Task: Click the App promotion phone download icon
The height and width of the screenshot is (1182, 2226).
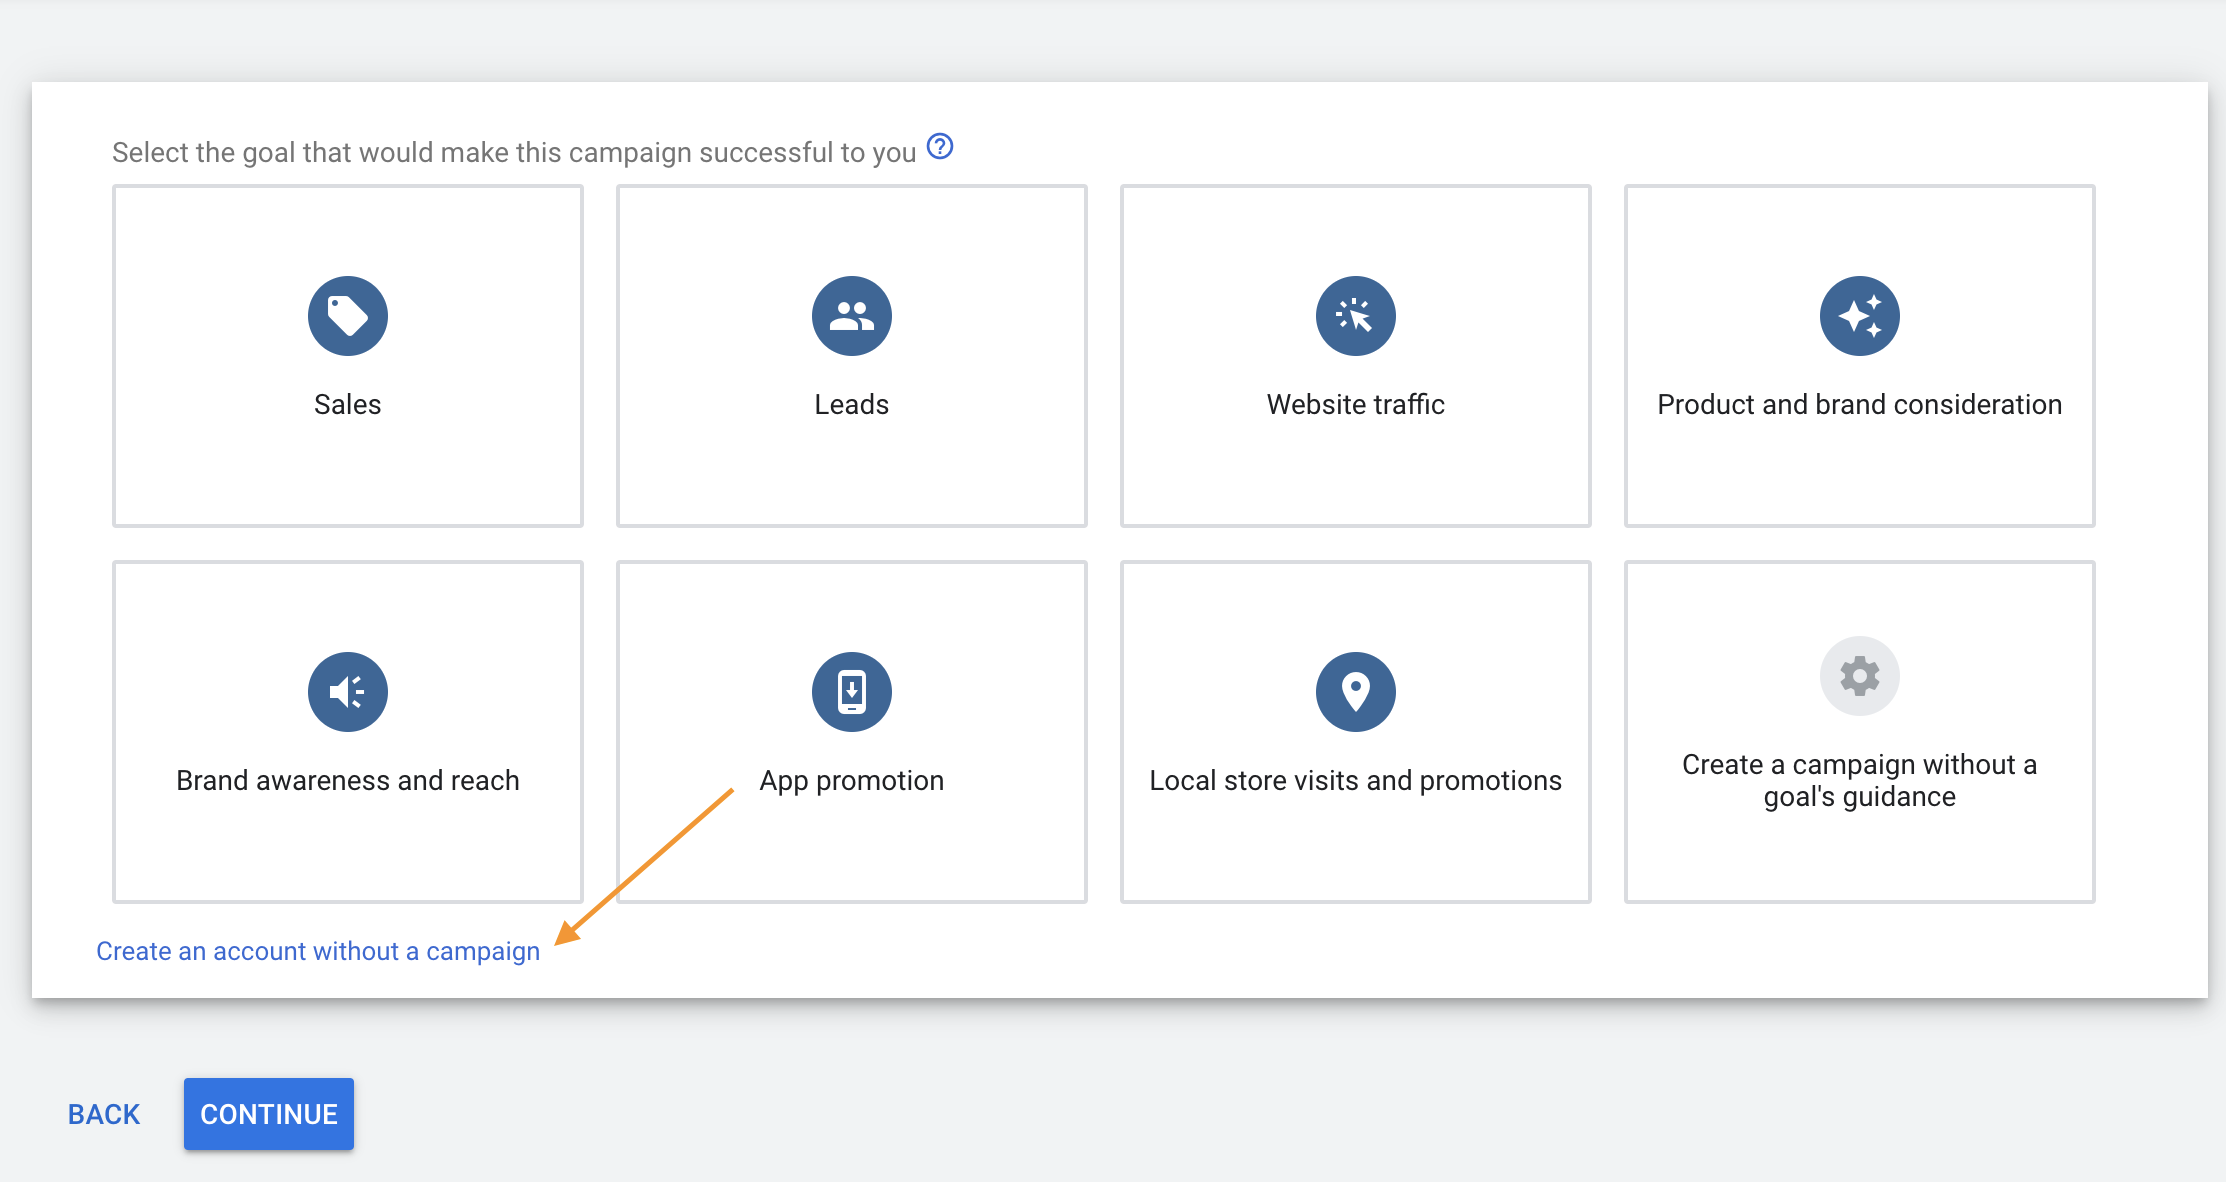Action: (x=851, y=692)
